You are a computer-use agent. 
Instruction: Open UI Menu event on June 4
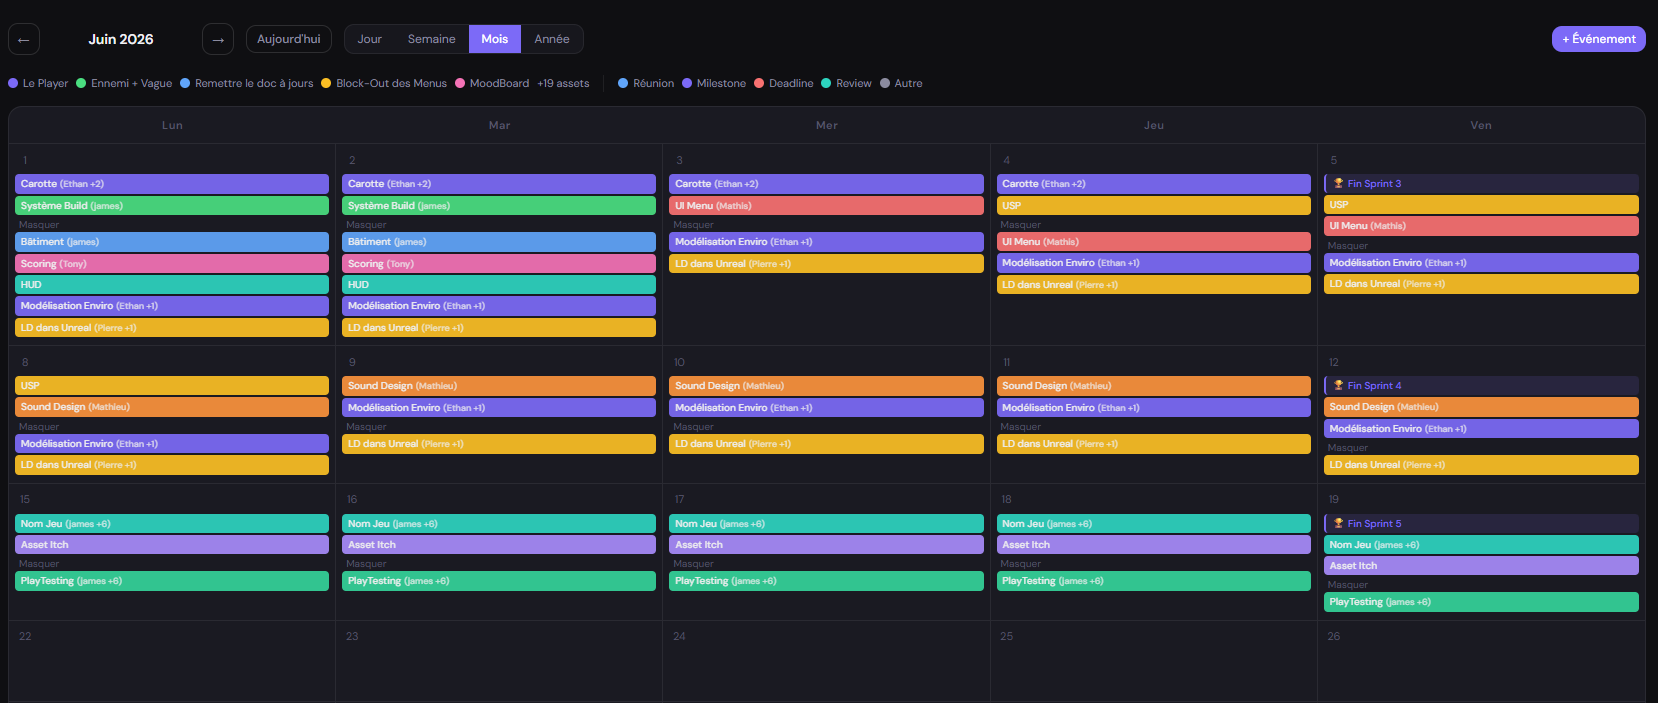click(x=1154, y=242)
